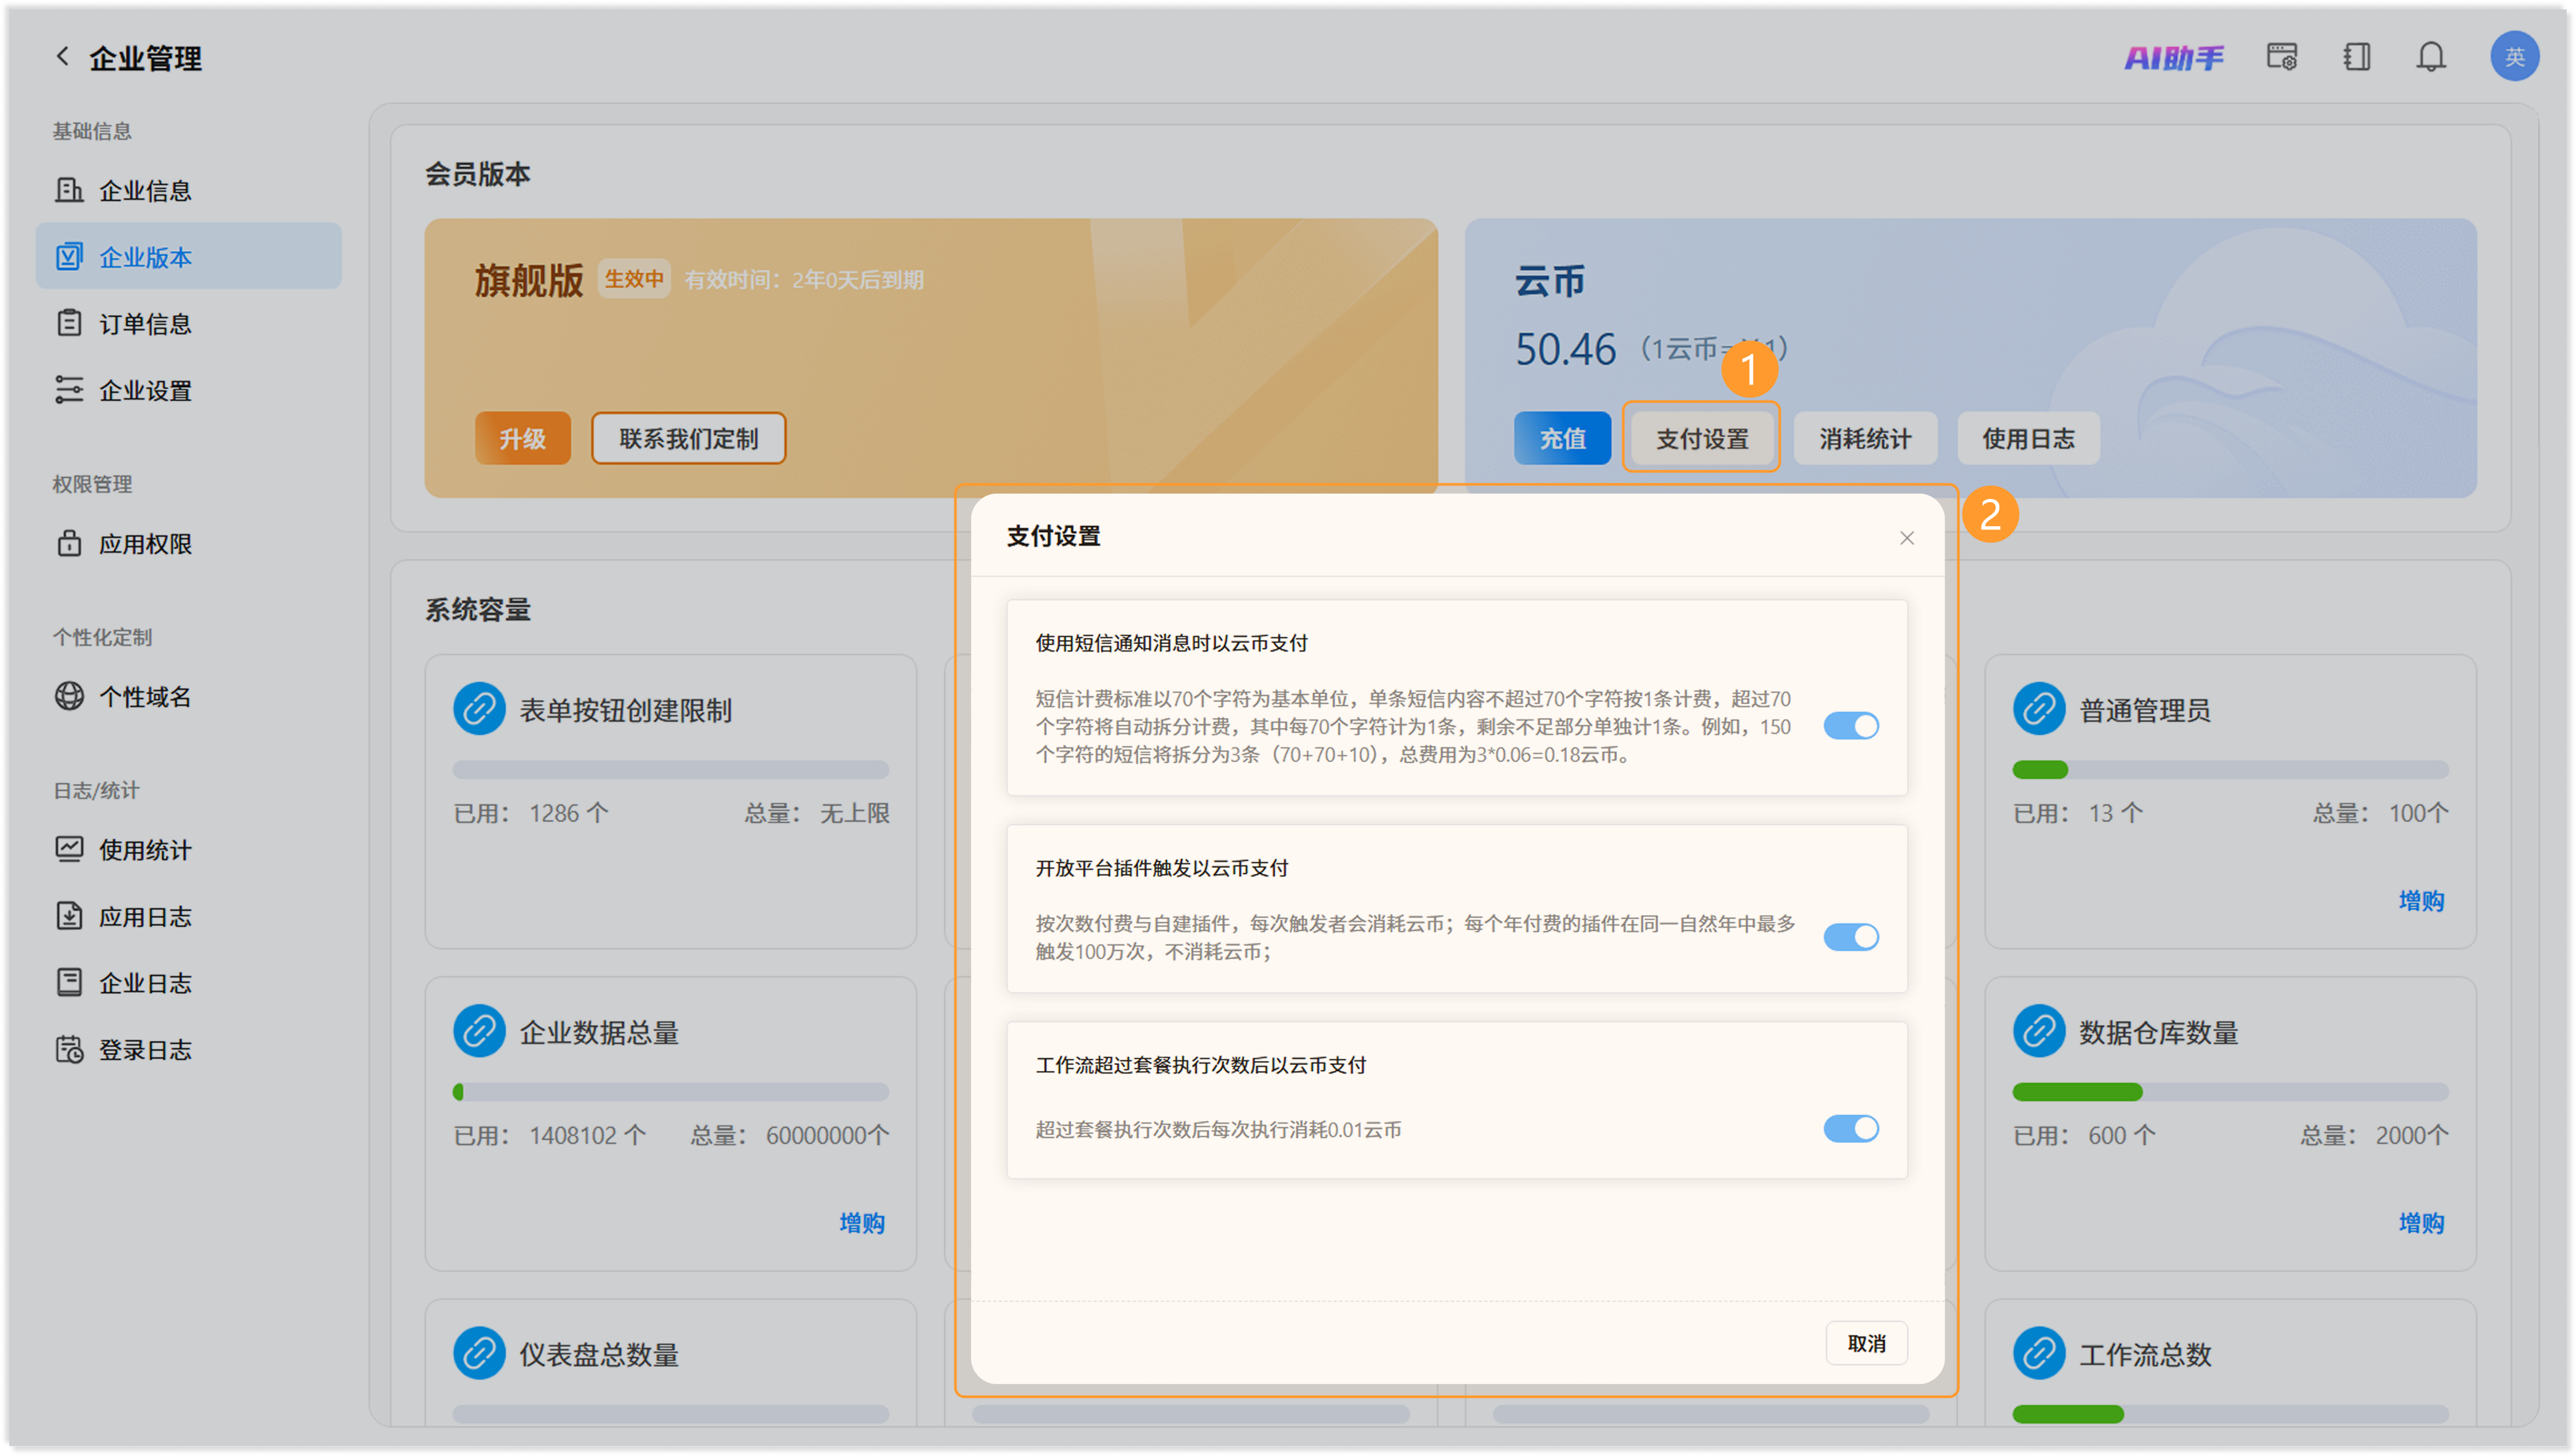Close the 支付设置 dialog with X
This screenshot has height=1456, width=2576.
point(1907,538)
